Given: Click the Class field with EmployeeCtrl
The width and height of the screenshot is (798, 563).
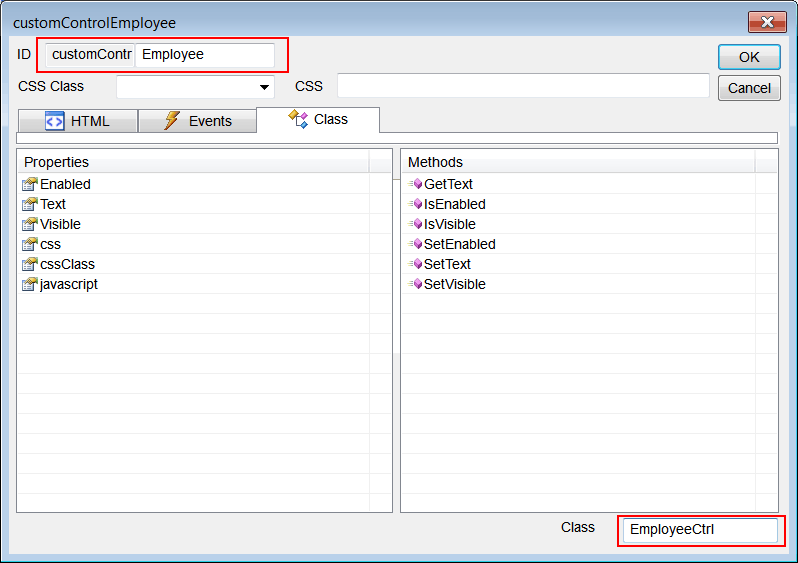Looking at the screenshot, I should (x=700, y=530).
